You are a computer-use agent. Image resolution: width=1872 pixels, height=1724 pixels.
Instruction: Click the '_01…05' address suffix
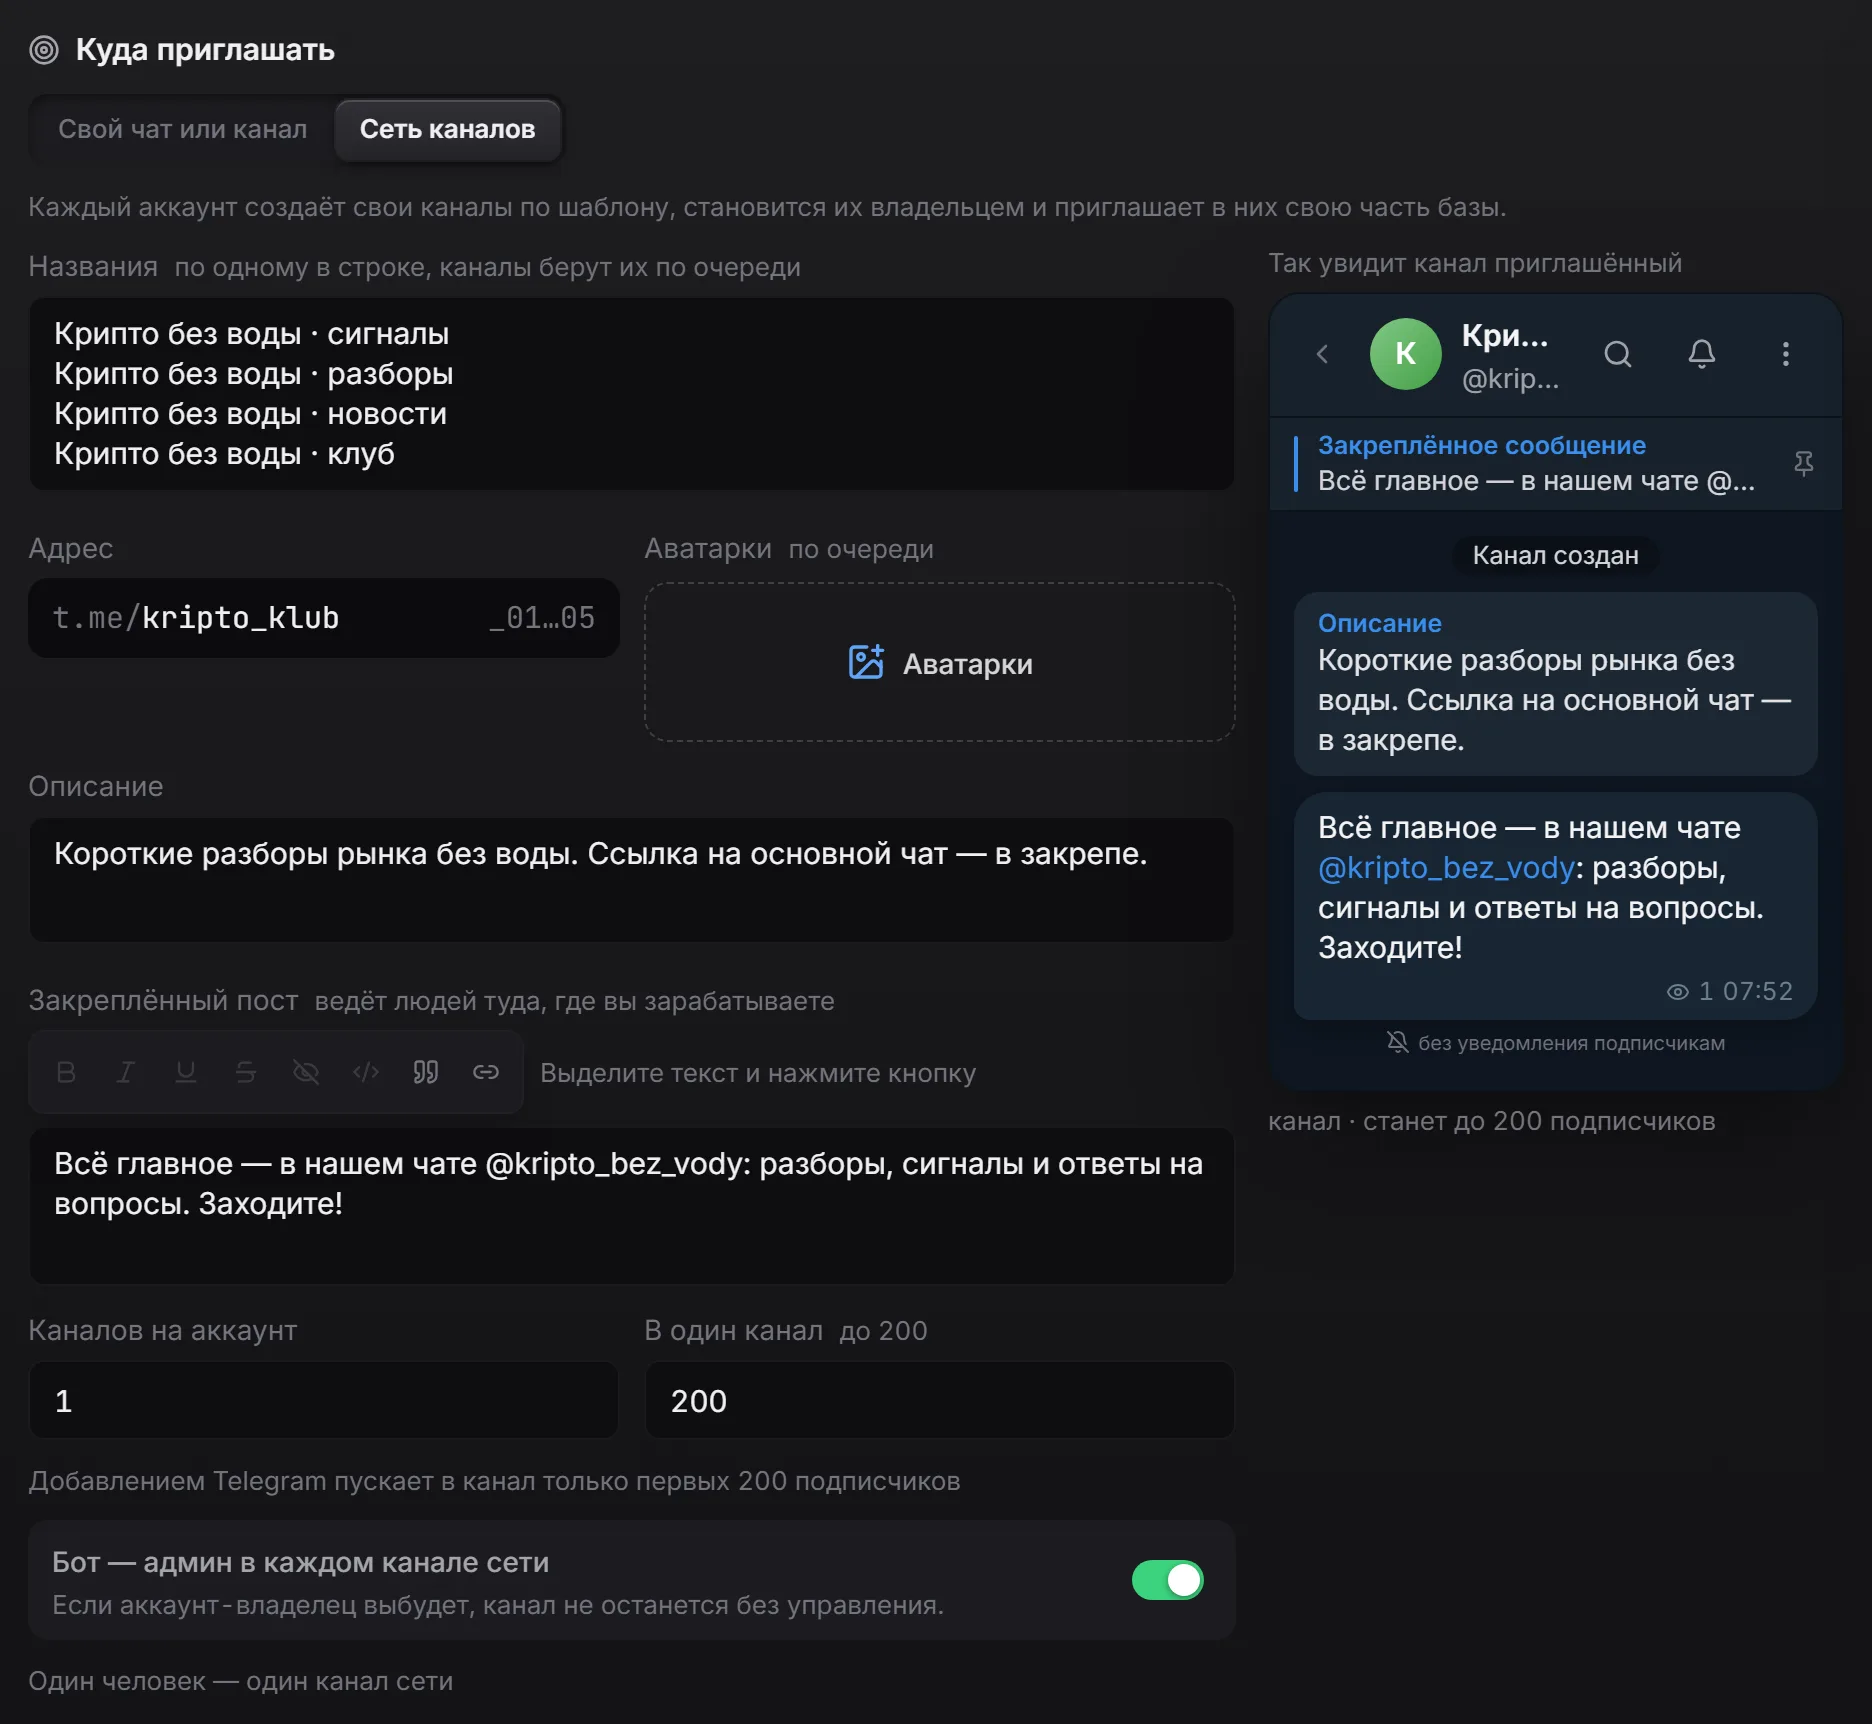[541, 618]
